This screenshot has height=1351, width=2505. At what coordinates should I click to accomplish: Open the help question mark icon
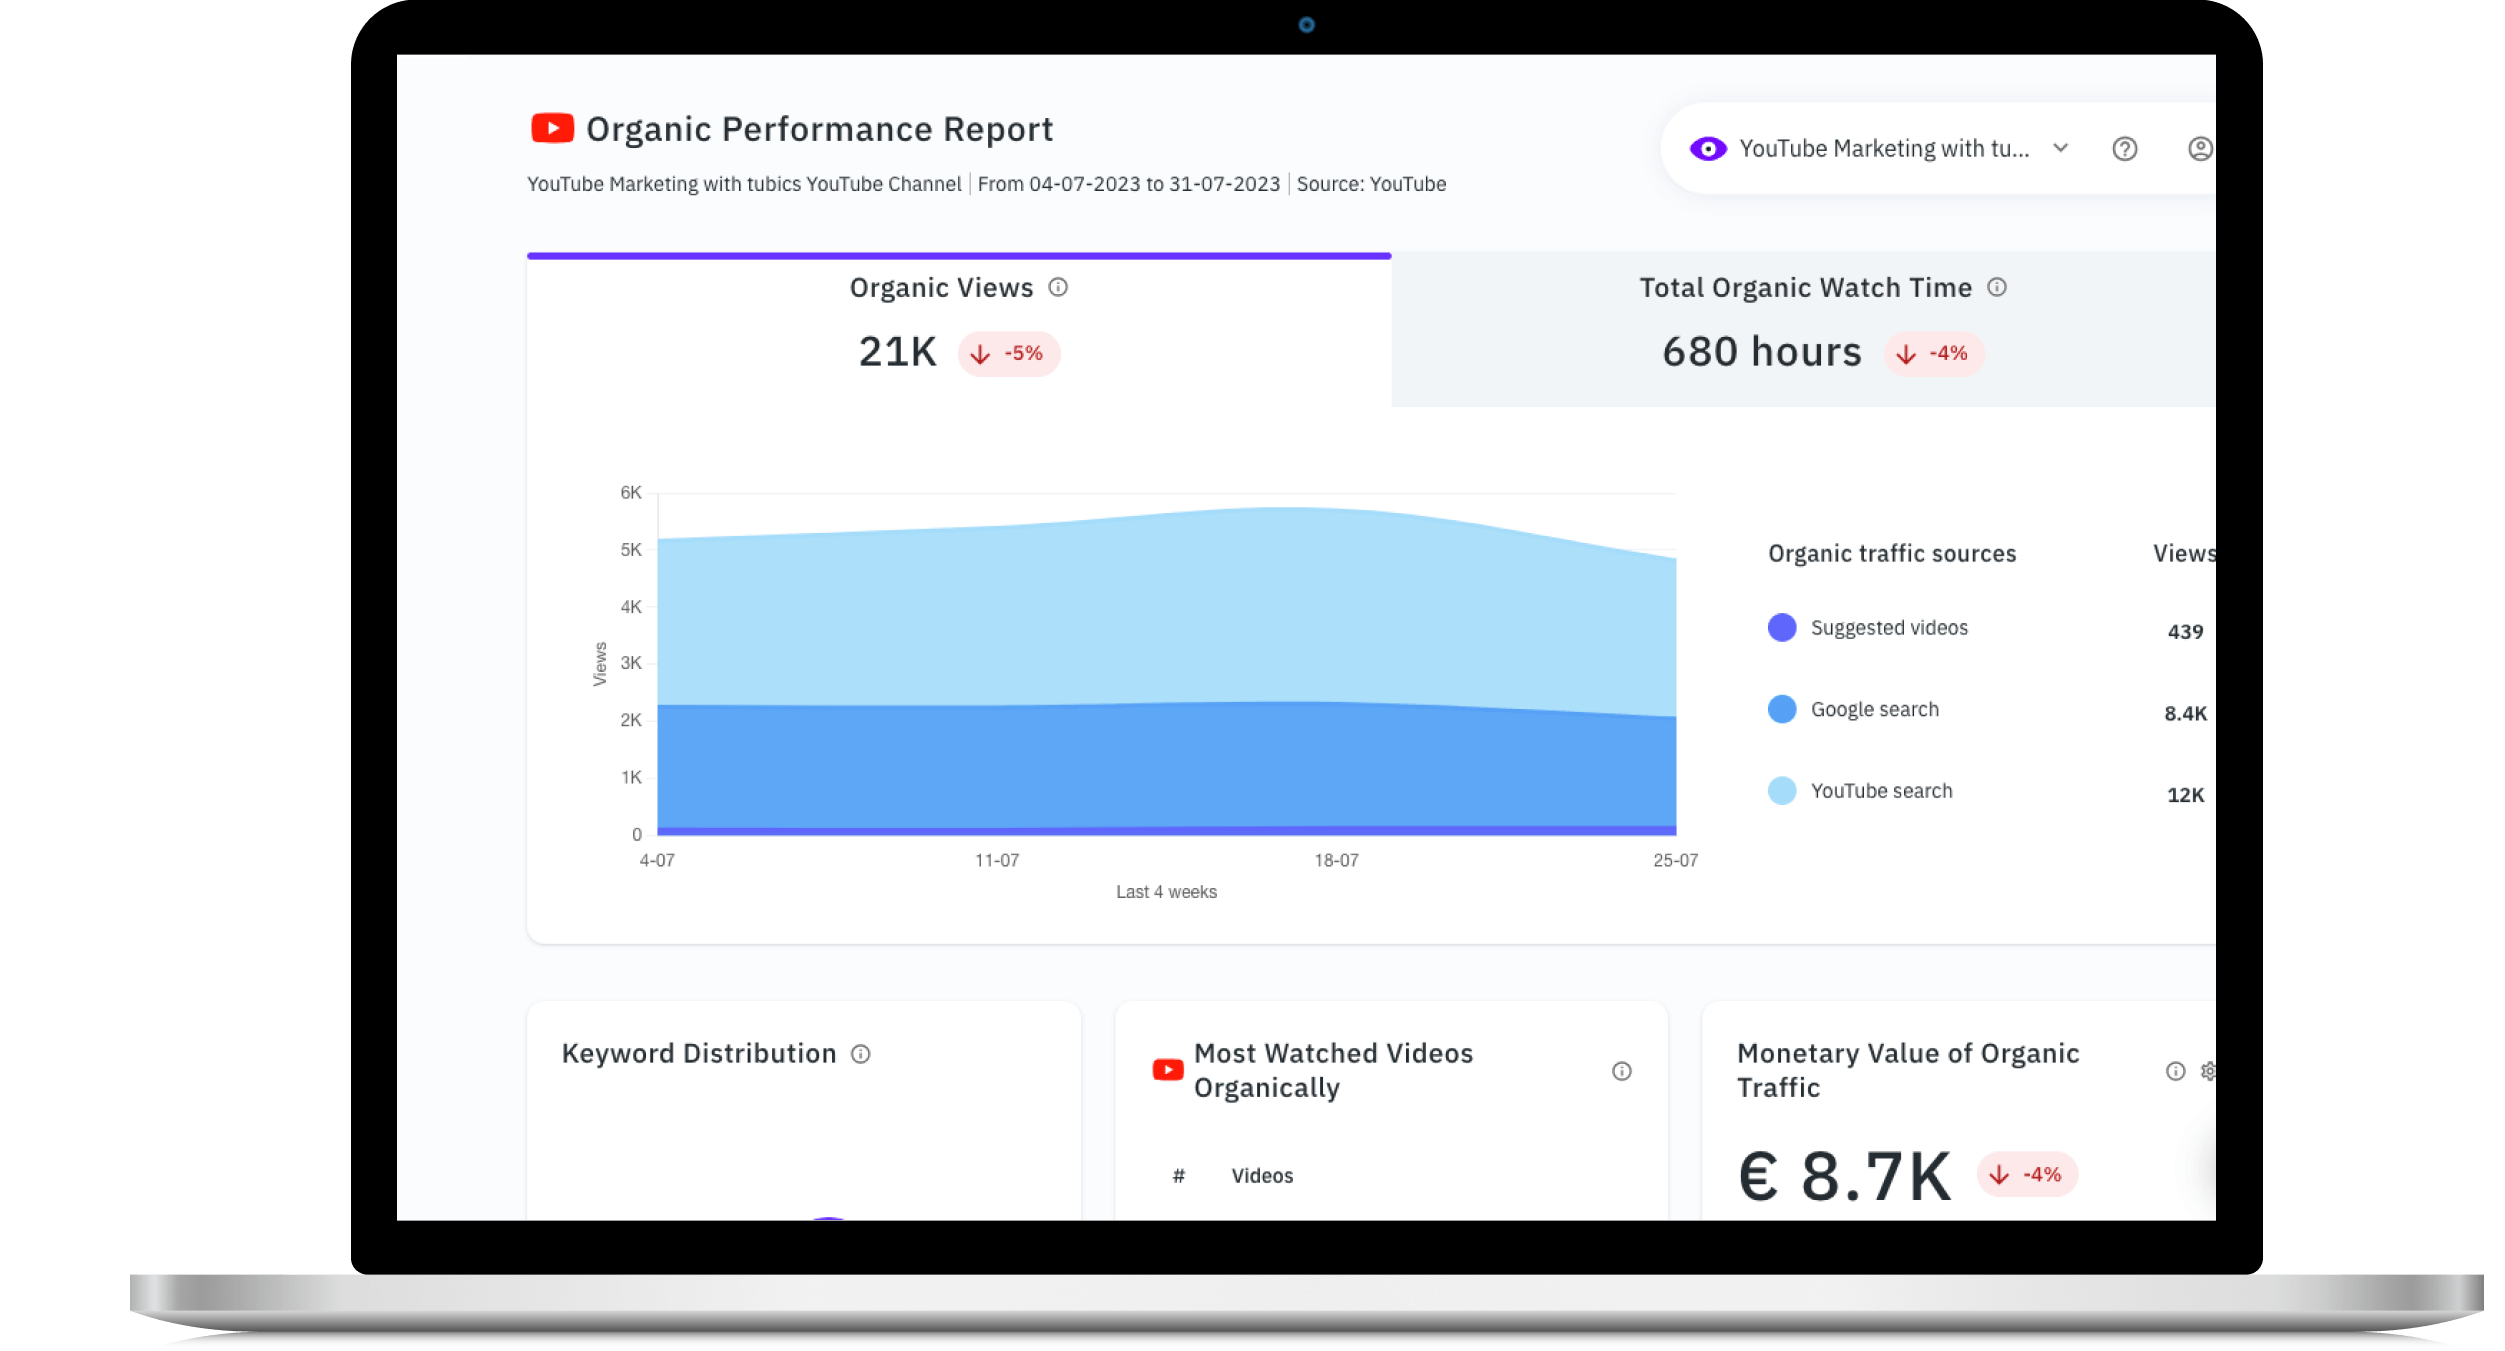(x=2124, y=149)
